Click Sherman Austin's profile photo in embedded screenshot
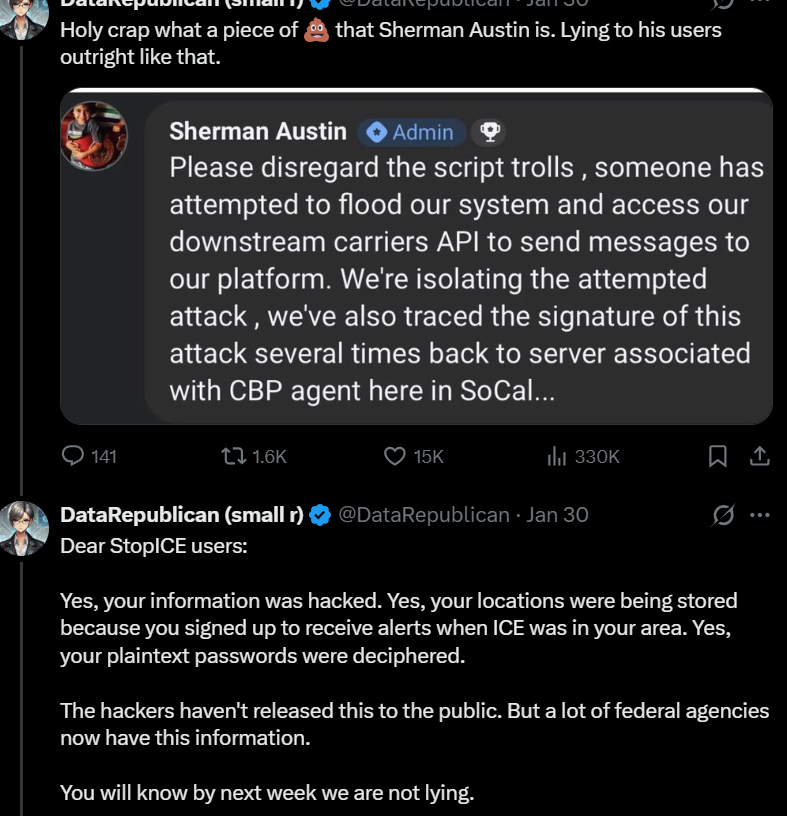This screenshot has width=787, height=816. pos(95,135)
